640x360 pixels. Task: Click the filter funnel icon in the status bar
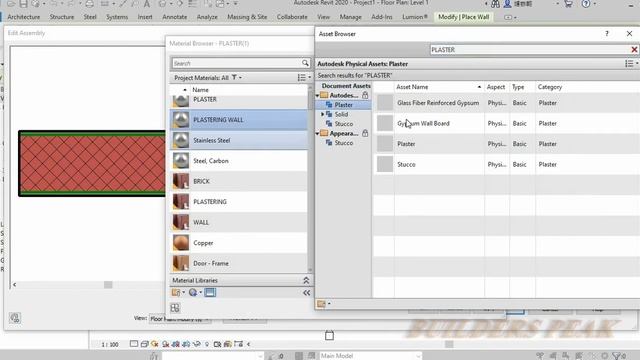(617, 356)
